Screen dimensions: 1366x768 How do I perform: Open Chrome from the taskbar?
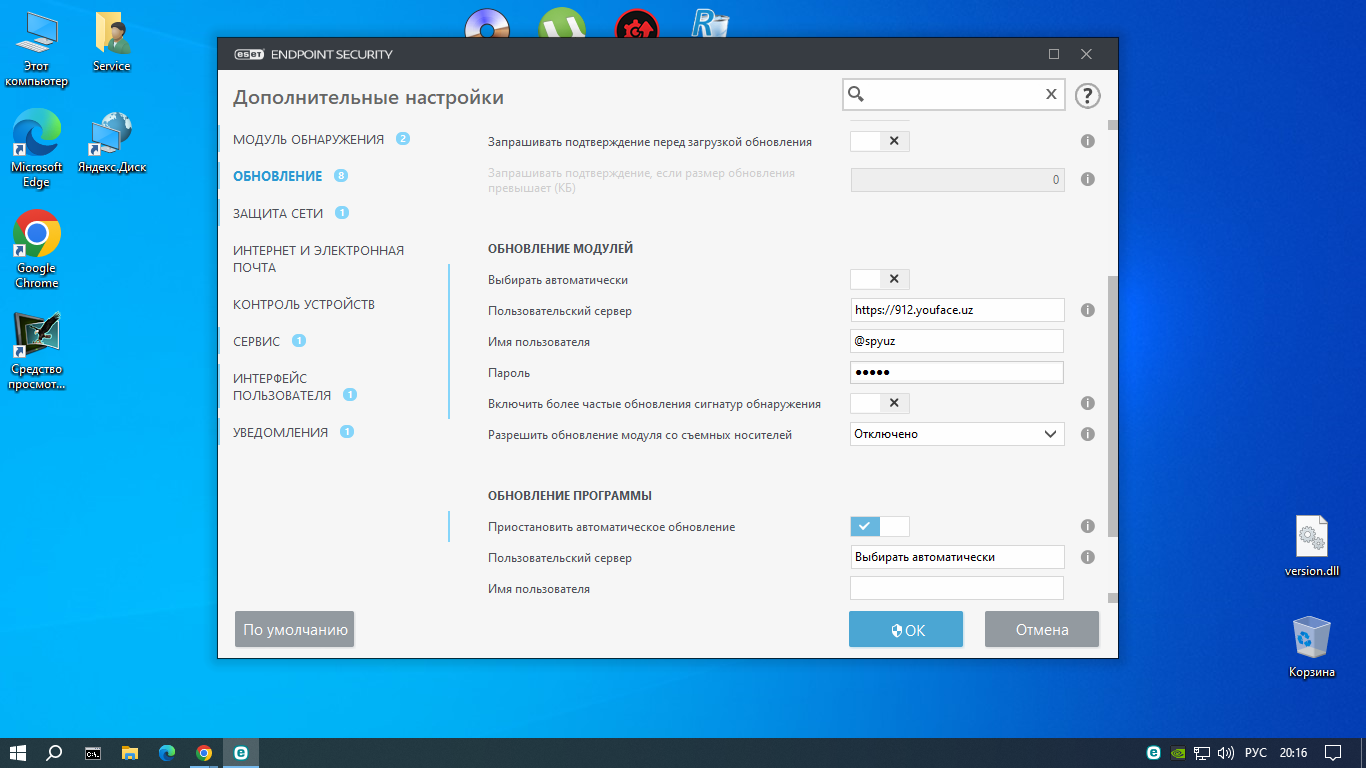pyautogui.click(x=204, y=753)
